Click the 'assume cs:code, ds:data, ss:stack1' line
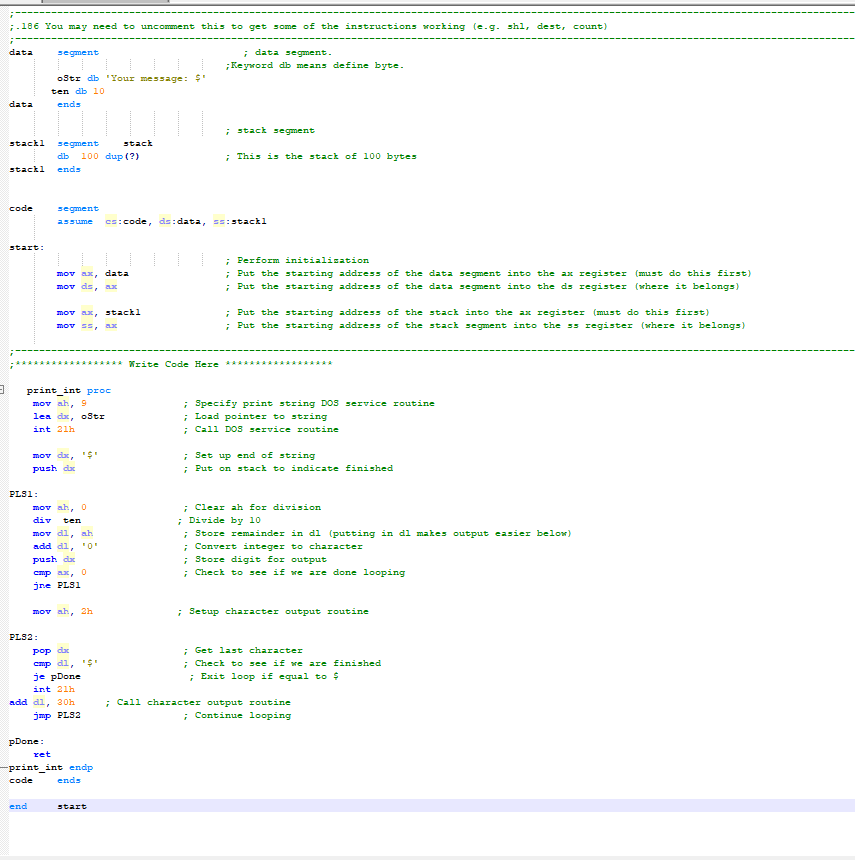 [x=162, y=222]
